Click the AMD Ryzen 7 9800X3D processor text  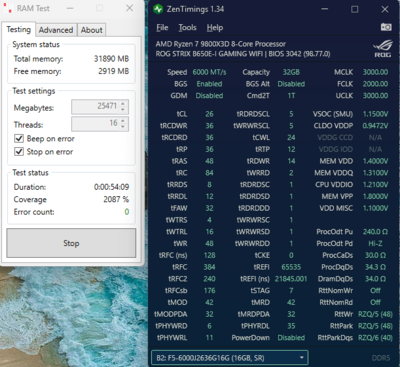click(221, 44)
